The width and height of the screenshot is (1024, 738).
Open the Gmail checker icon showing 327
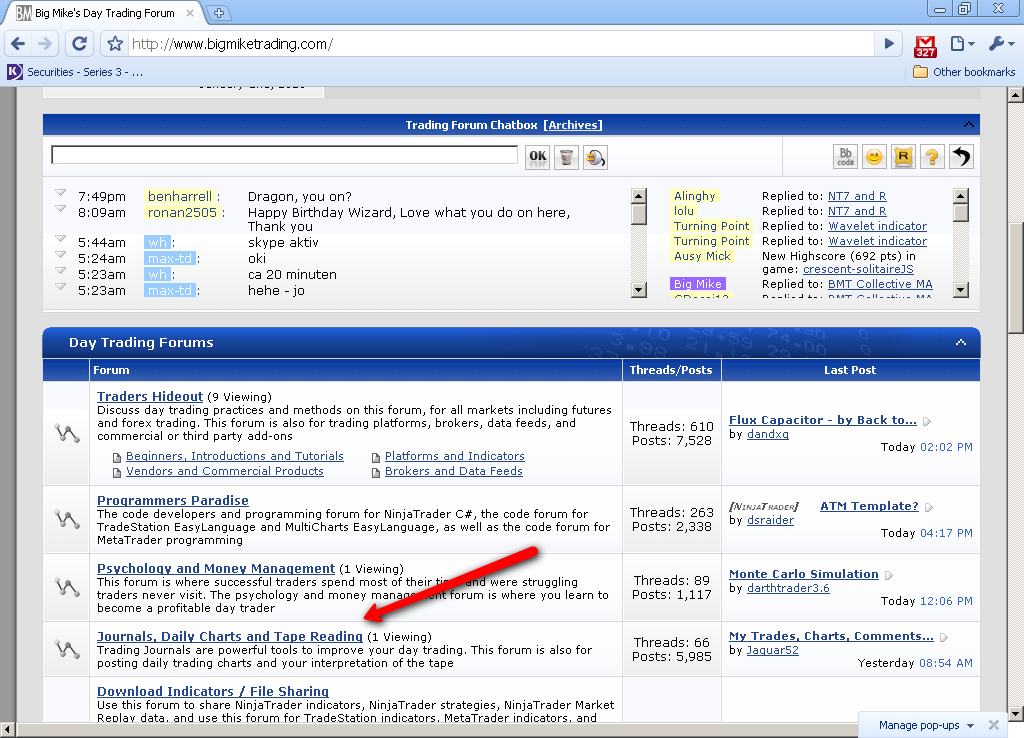(x=925, y=46)
